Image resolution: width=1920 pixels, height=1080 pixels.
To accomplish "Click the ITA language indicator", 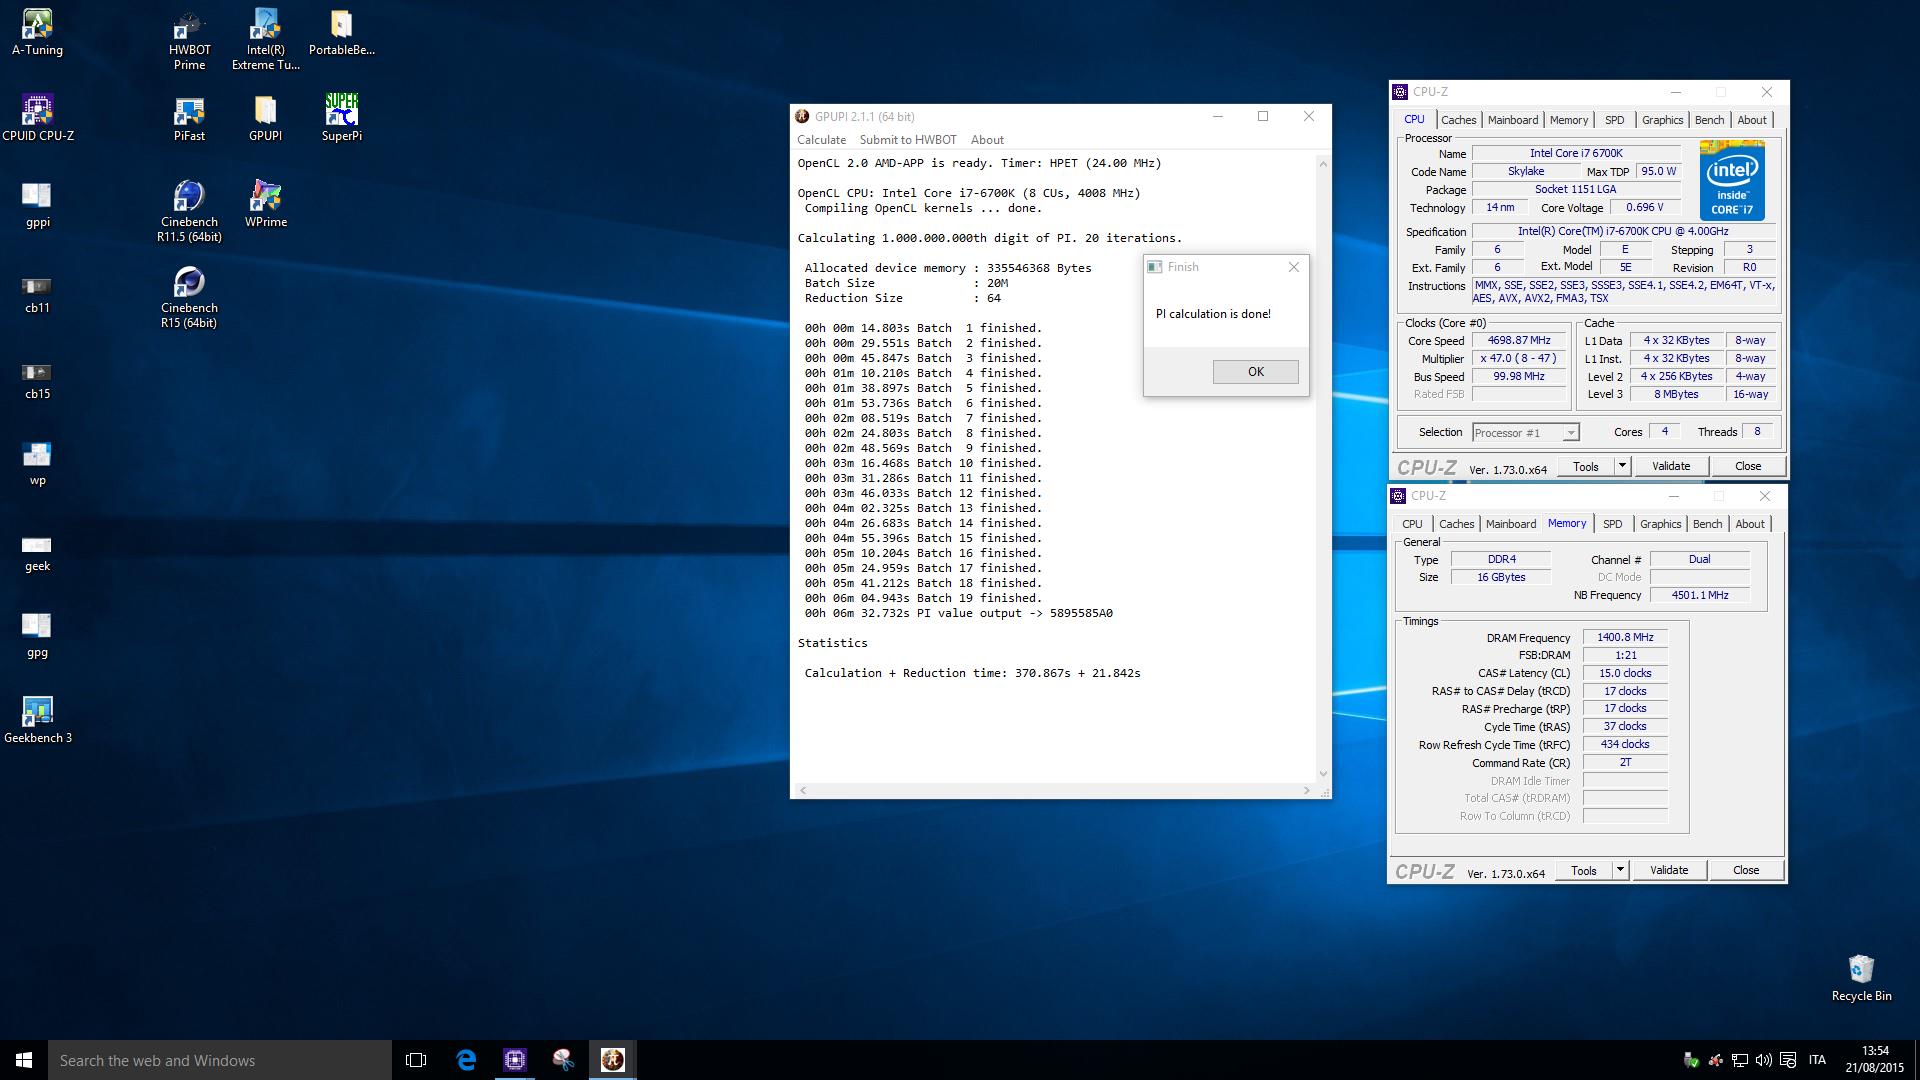I will [1817, 1060].
